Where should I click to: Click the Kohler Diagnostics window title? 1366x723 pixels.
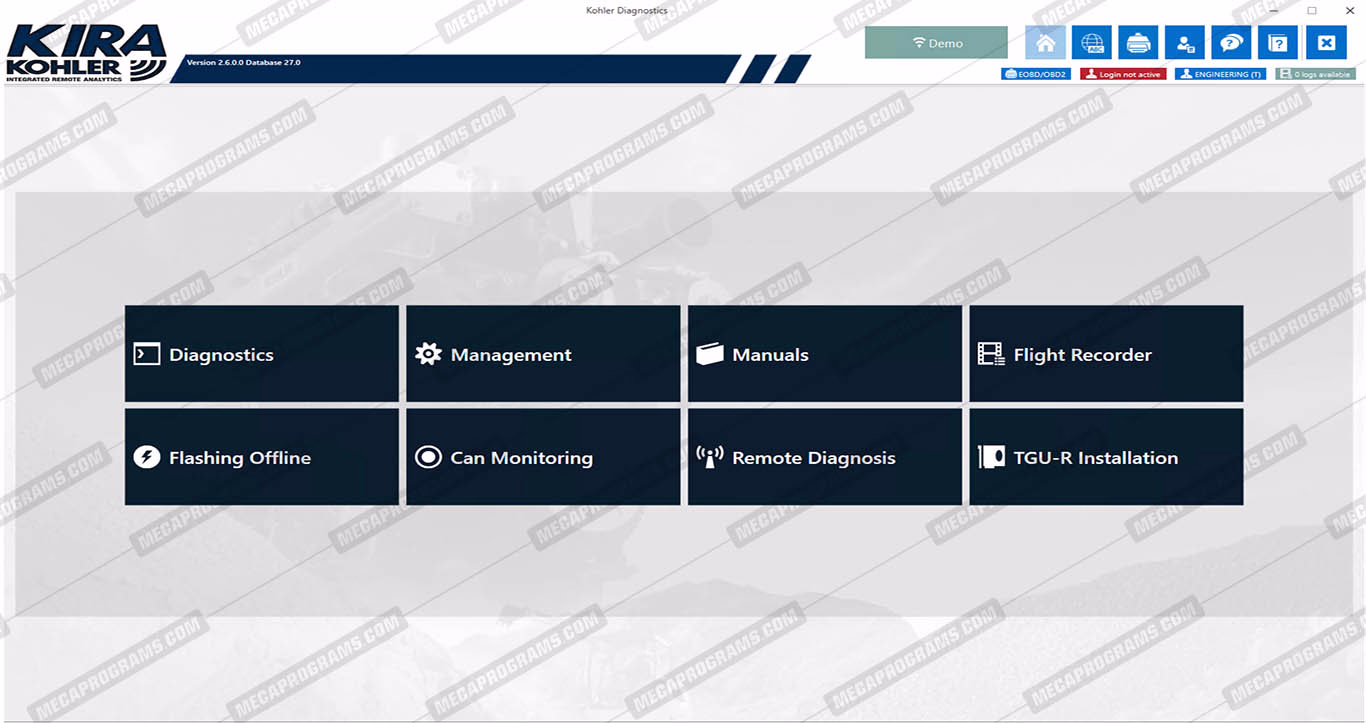tap(626, 11)
